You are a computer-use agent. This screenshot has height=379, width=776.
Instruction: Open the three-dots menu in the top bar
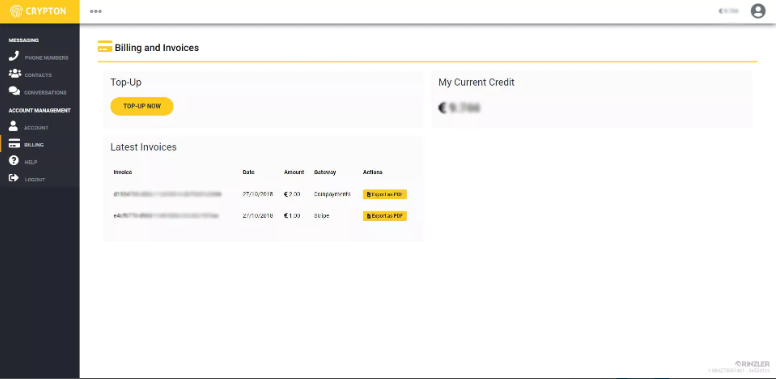(96, 11)
